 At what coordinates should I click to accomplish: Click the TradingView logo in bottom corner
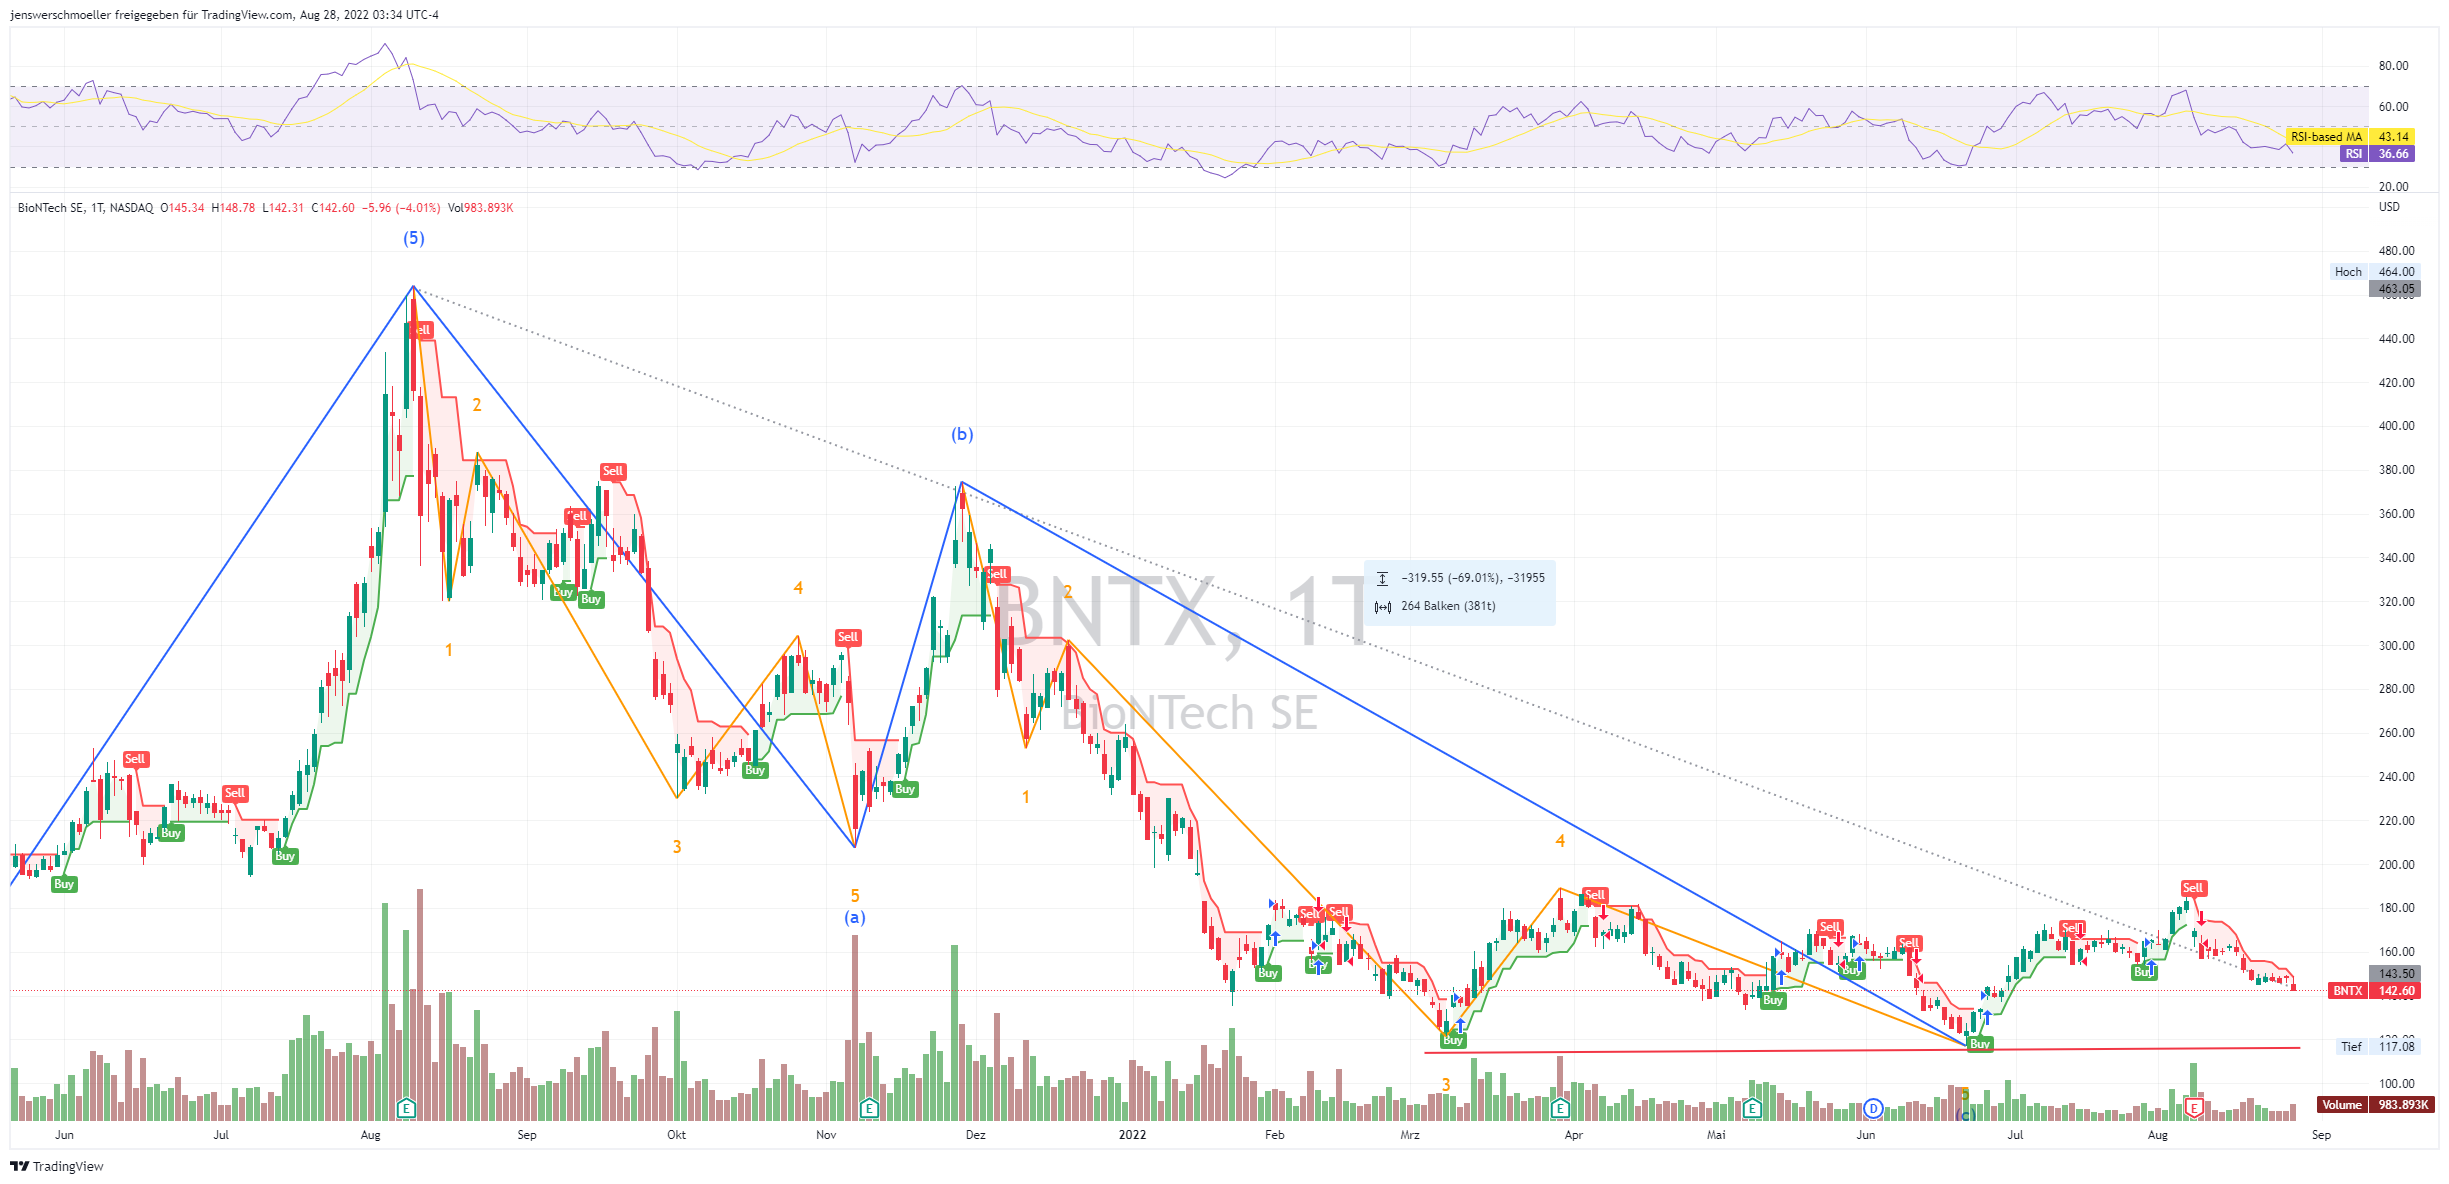[x=57, y=1166]
